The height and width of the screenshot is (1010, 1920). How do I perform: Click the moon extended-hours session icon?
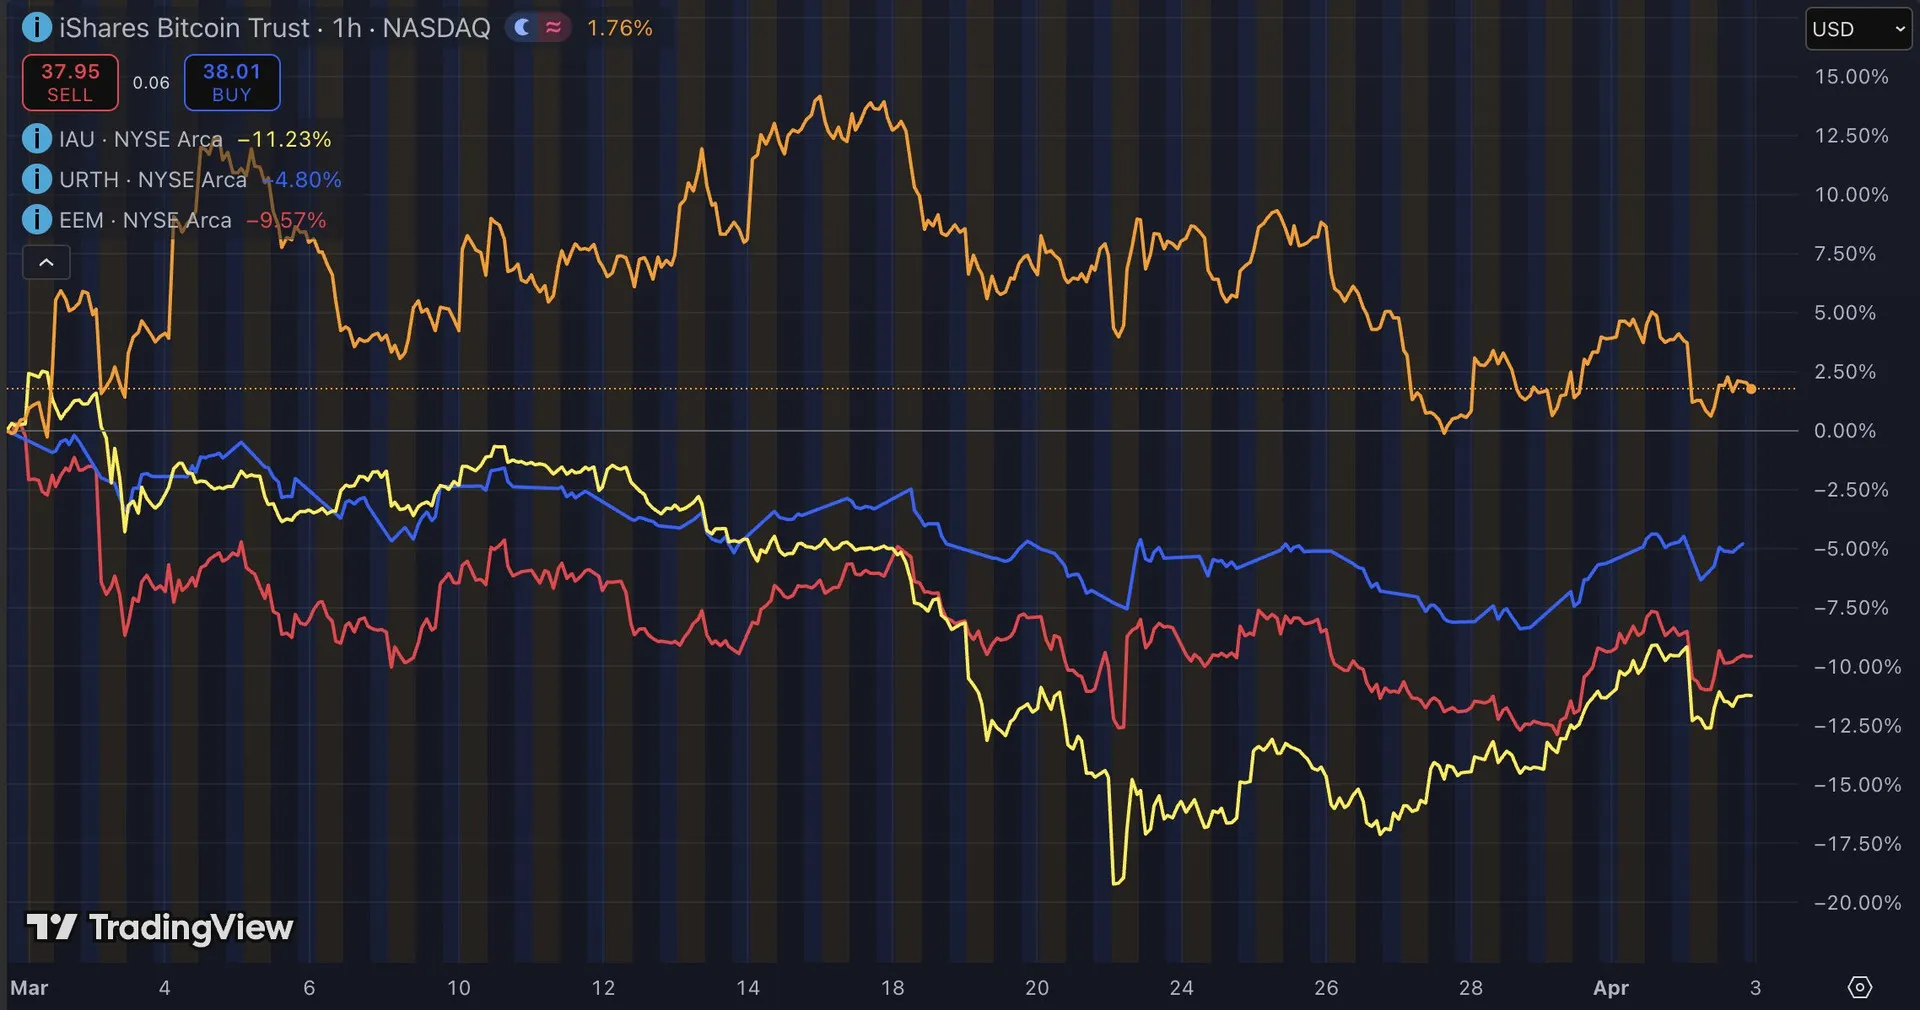522,28
